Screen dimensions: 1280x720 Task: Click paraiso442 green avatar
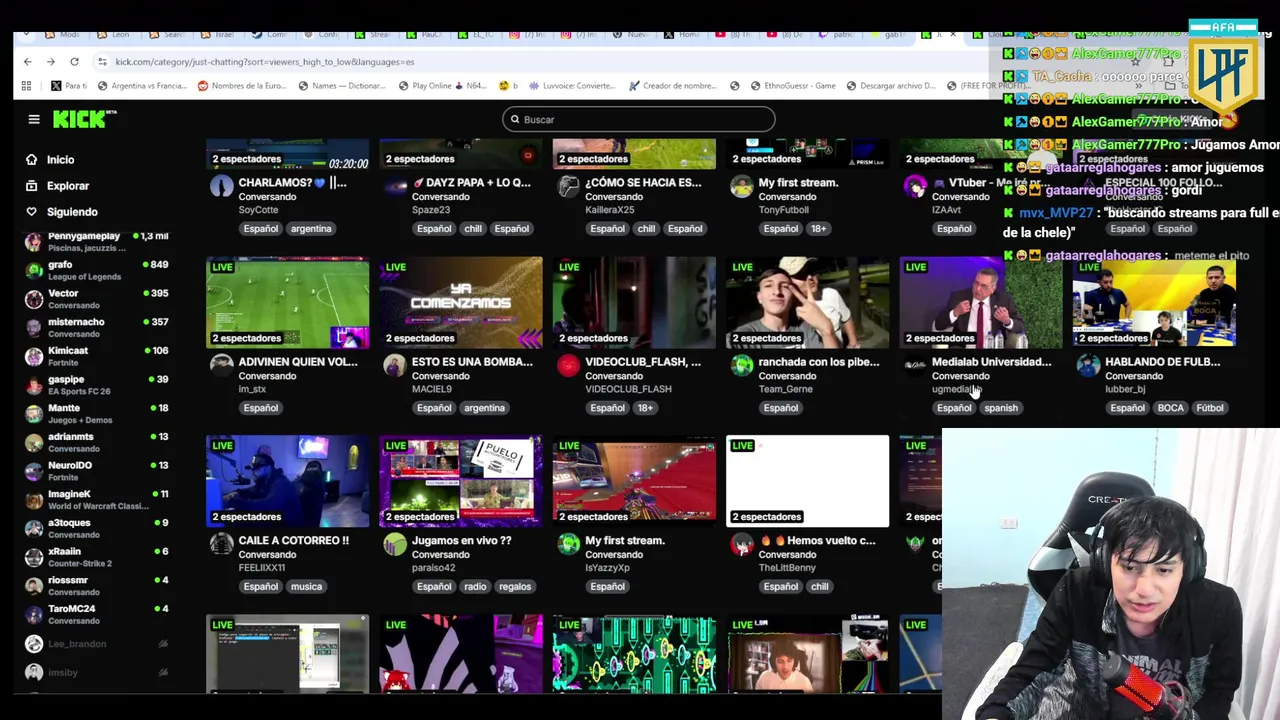tap(395, 545)
